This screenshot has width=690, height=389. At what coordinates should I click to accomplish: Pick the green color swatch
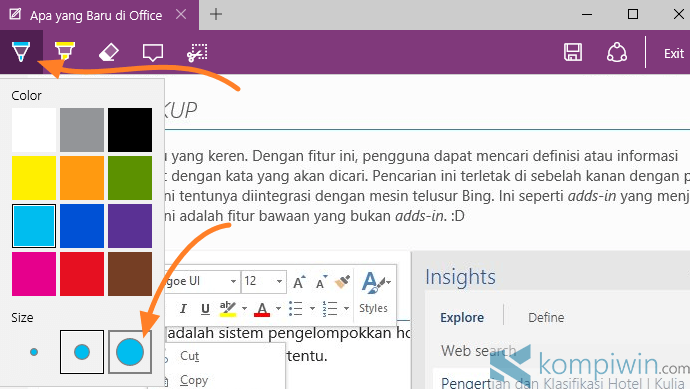[130, 178]
